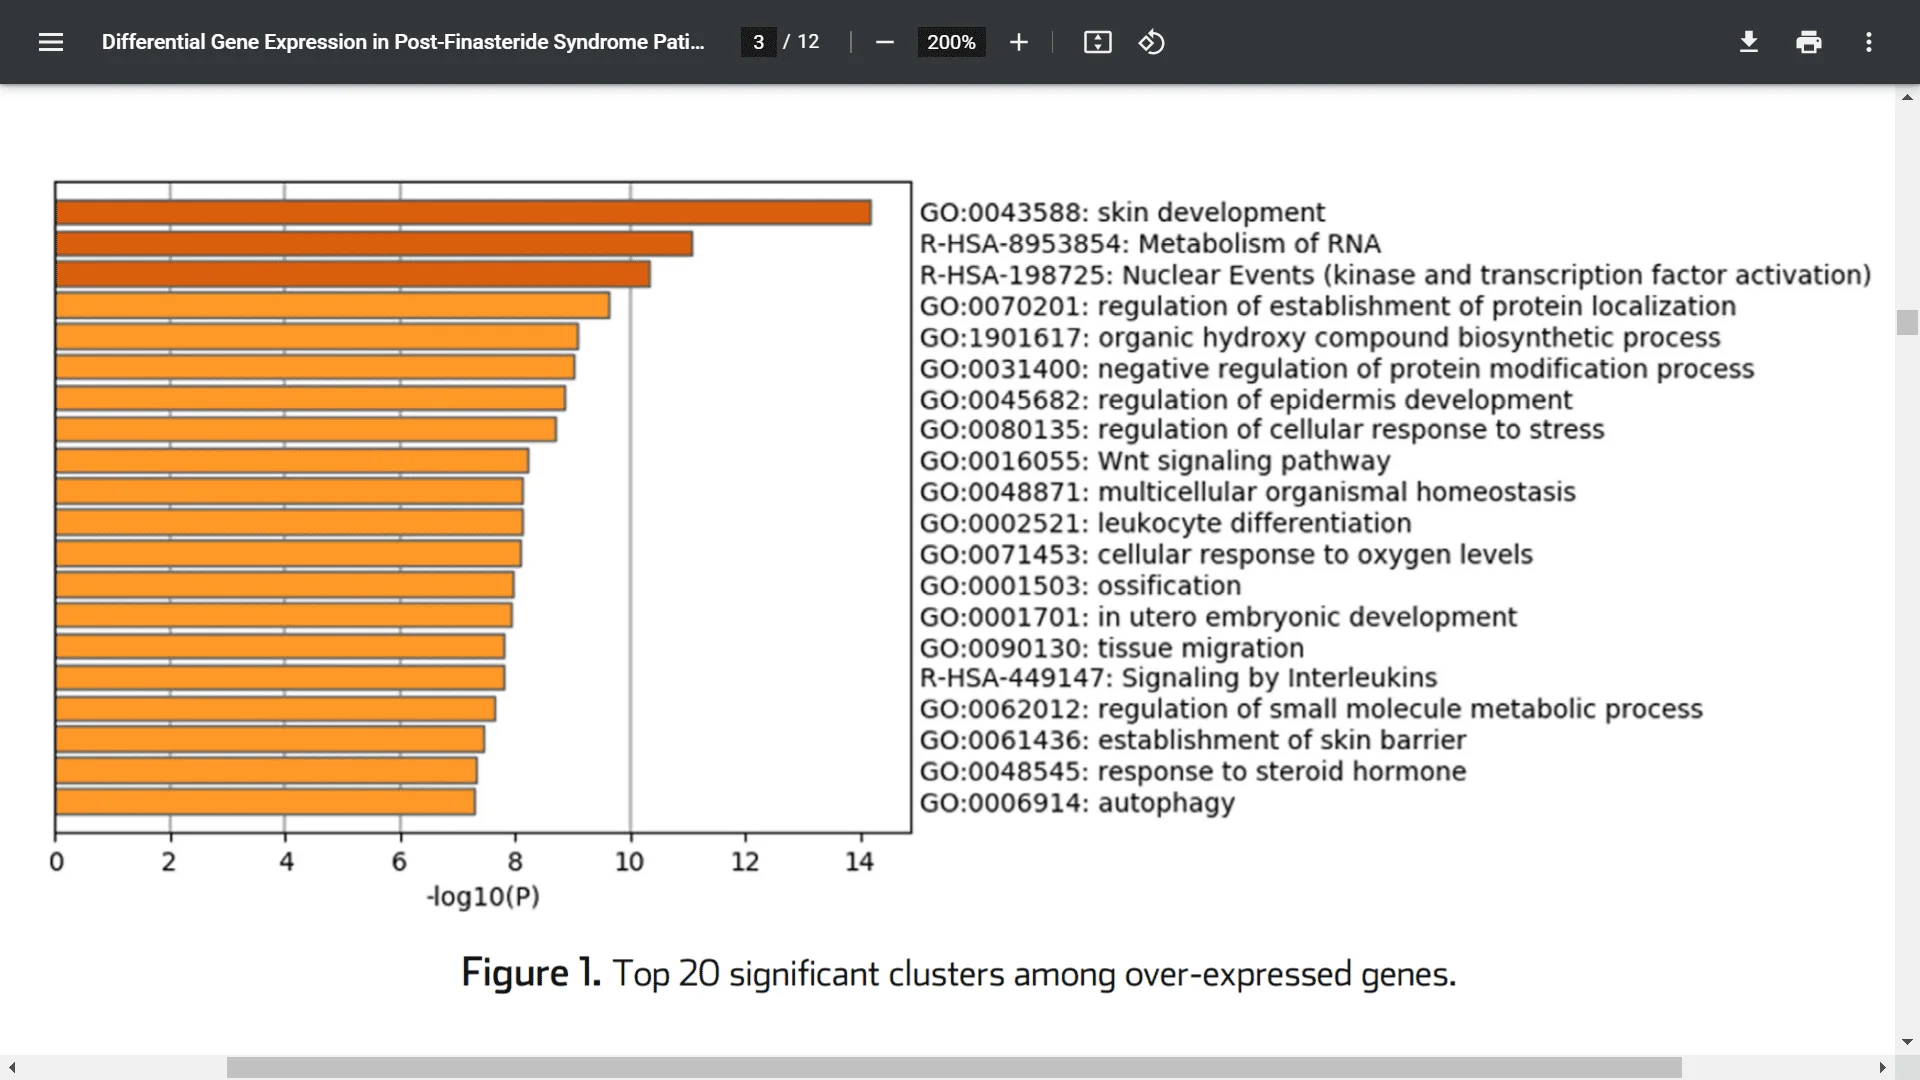Screen dimensions: 1920x1080
Task: Click the zoom in plus button
Action: (1018, 42)
